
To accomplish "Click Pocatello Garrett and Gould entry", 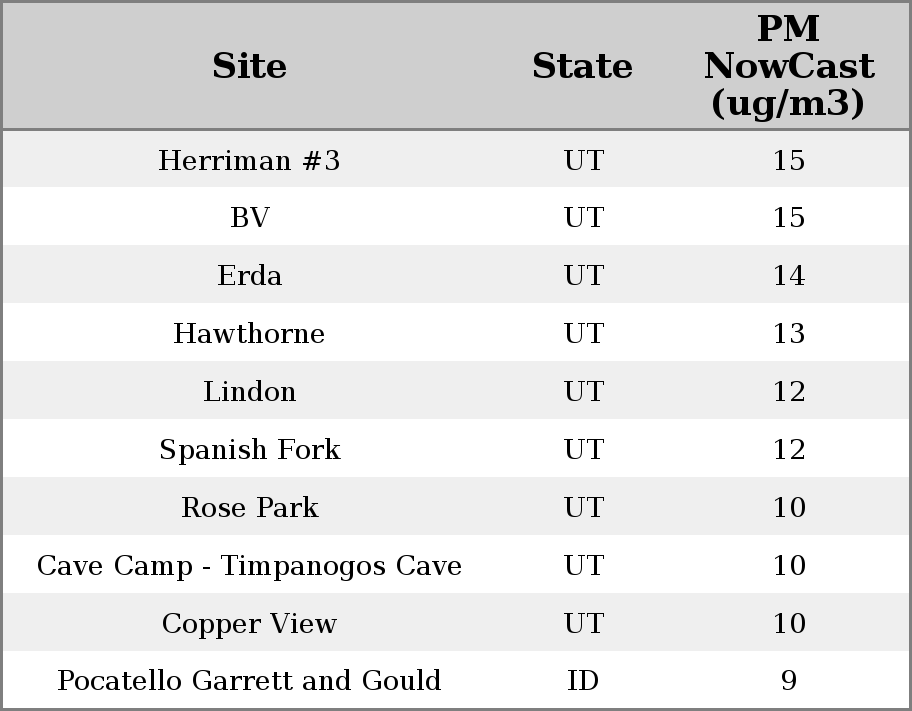I will tap(250, 681).
